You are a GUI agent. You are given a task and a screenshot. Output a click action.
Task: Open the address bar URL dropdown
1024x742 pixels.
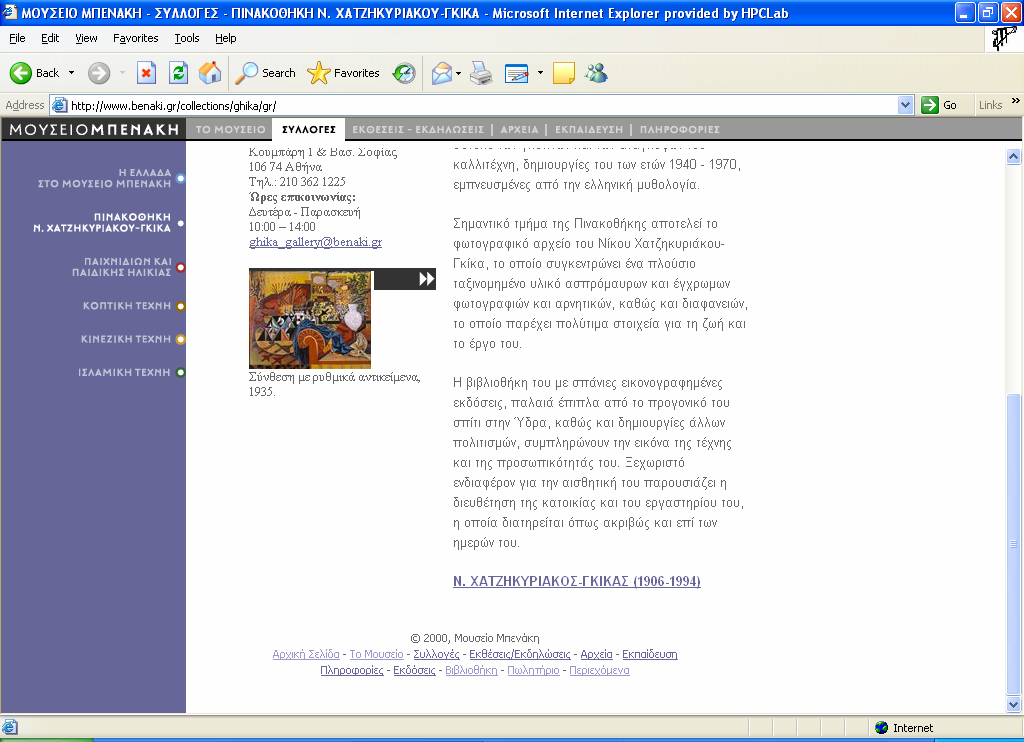[x=905, y=105]
